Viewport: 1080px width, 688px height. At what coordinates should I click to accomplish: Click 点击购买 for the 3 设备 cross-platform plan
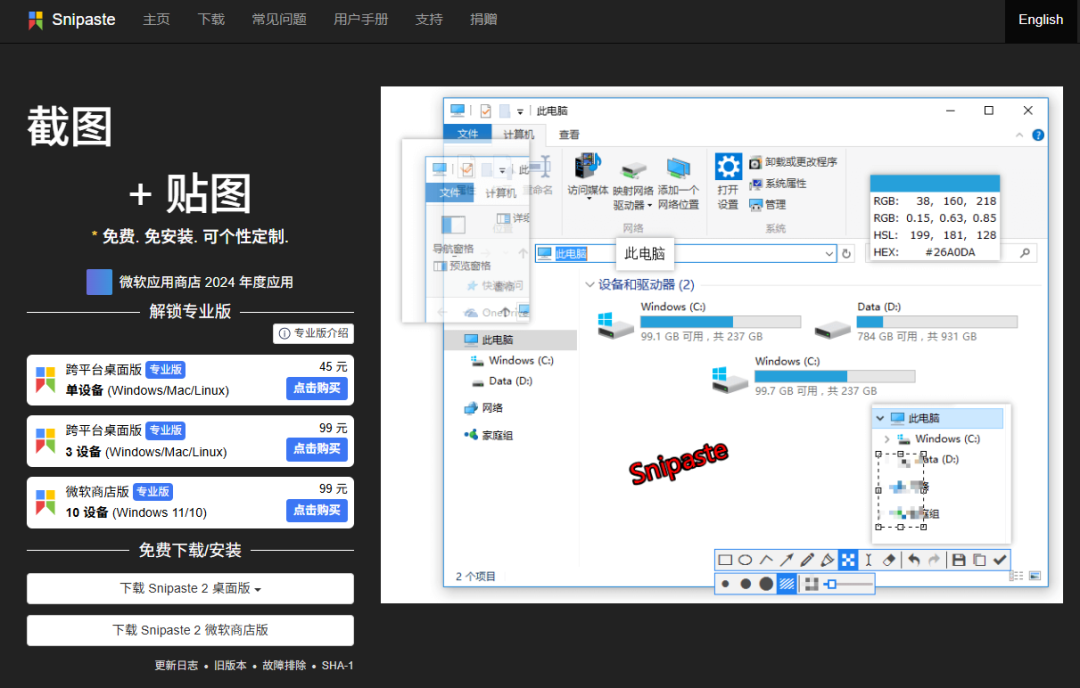point(317,449)
